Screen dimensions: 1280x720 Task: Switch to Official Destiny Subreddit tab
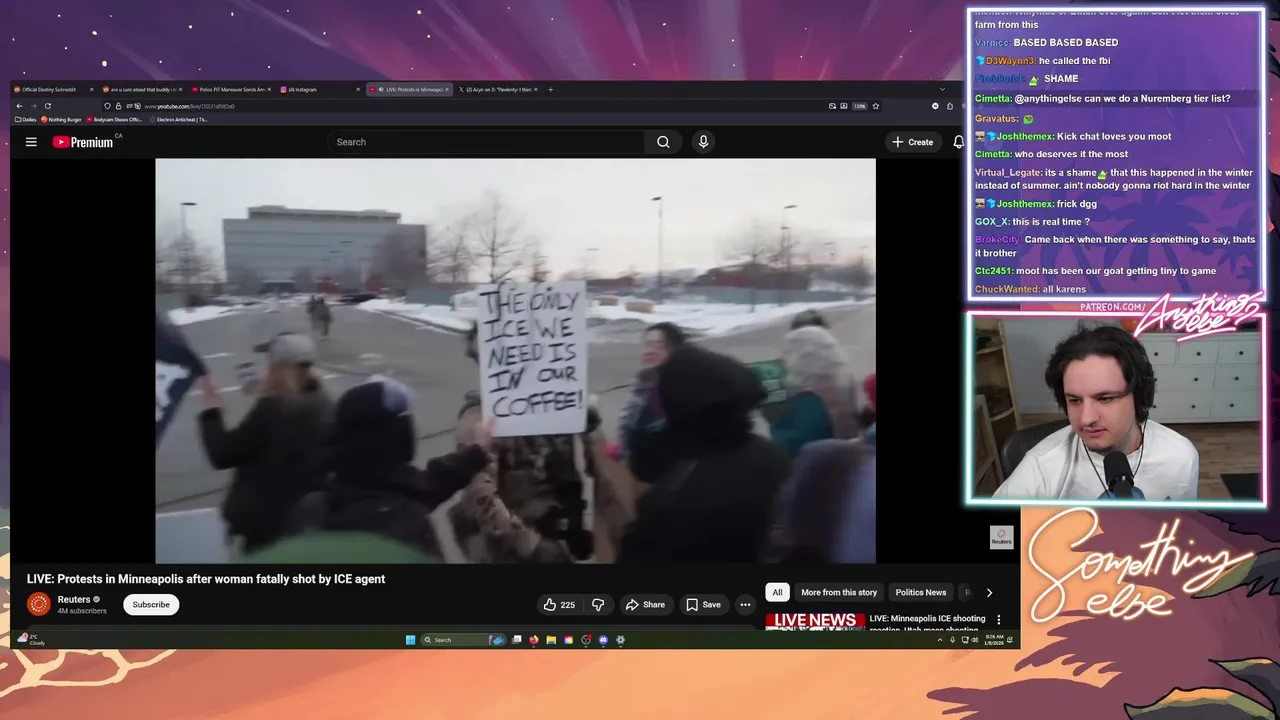(50, 89)
